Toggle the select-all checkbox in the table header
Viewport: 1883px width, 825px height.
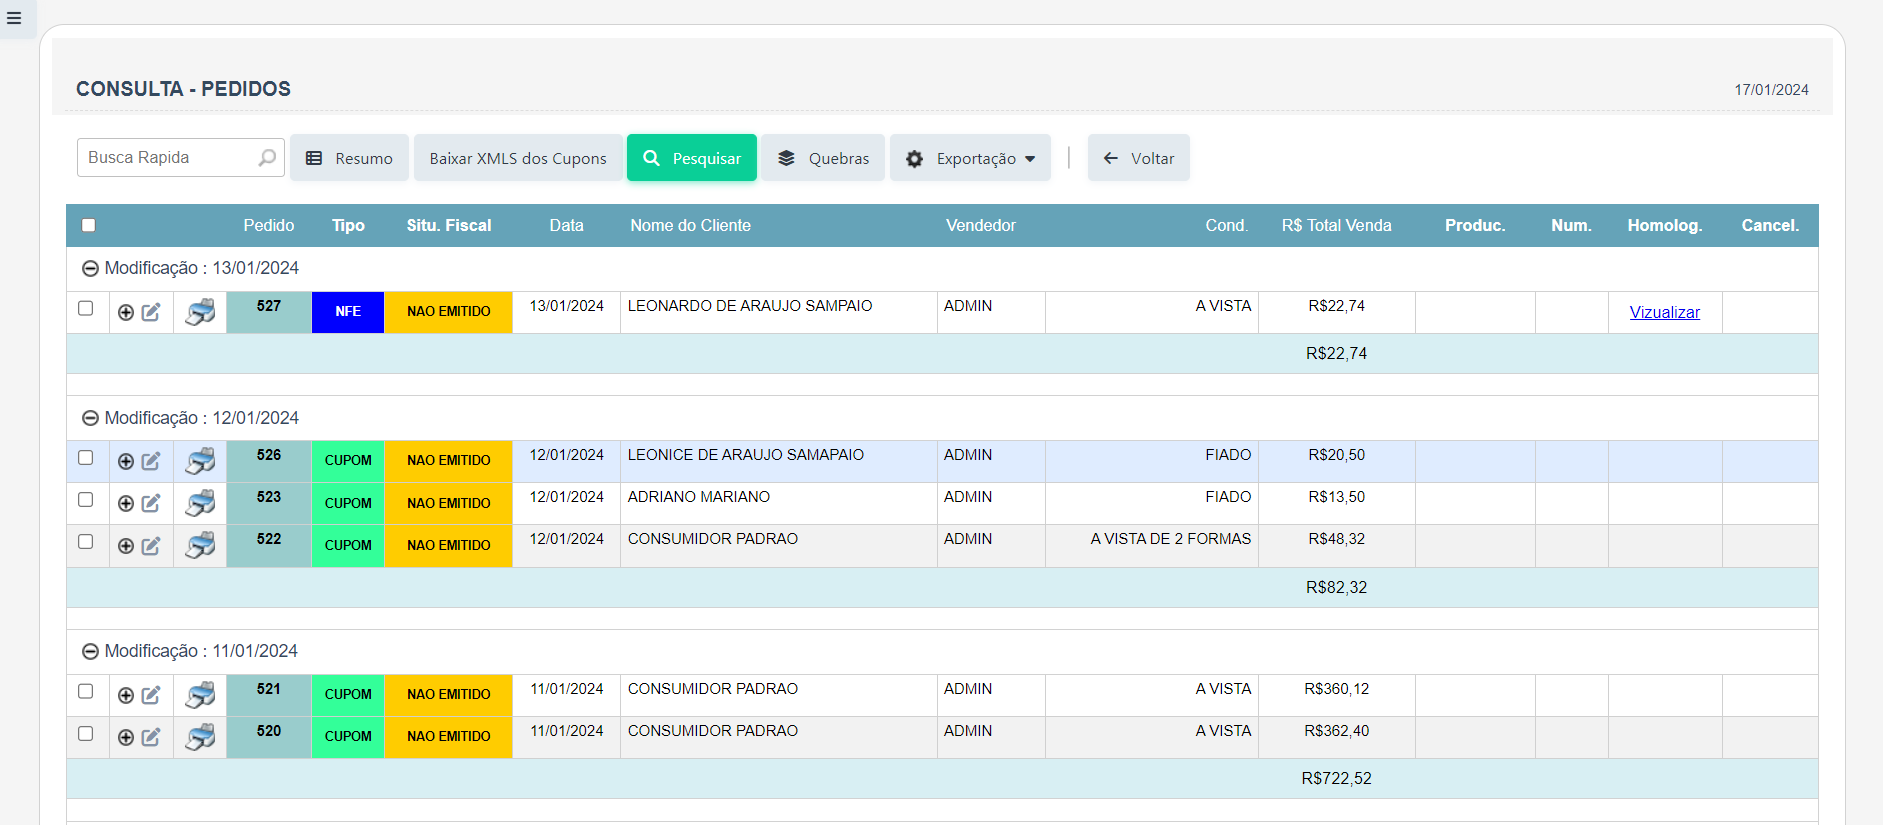click(x=89, y=225)
